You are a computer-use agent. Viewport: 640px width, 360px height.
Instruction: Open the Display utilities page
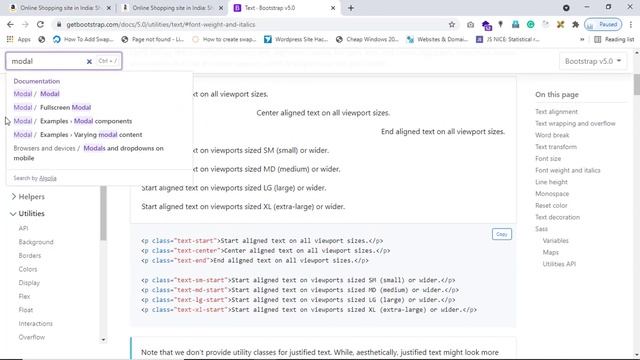point(29,283)
